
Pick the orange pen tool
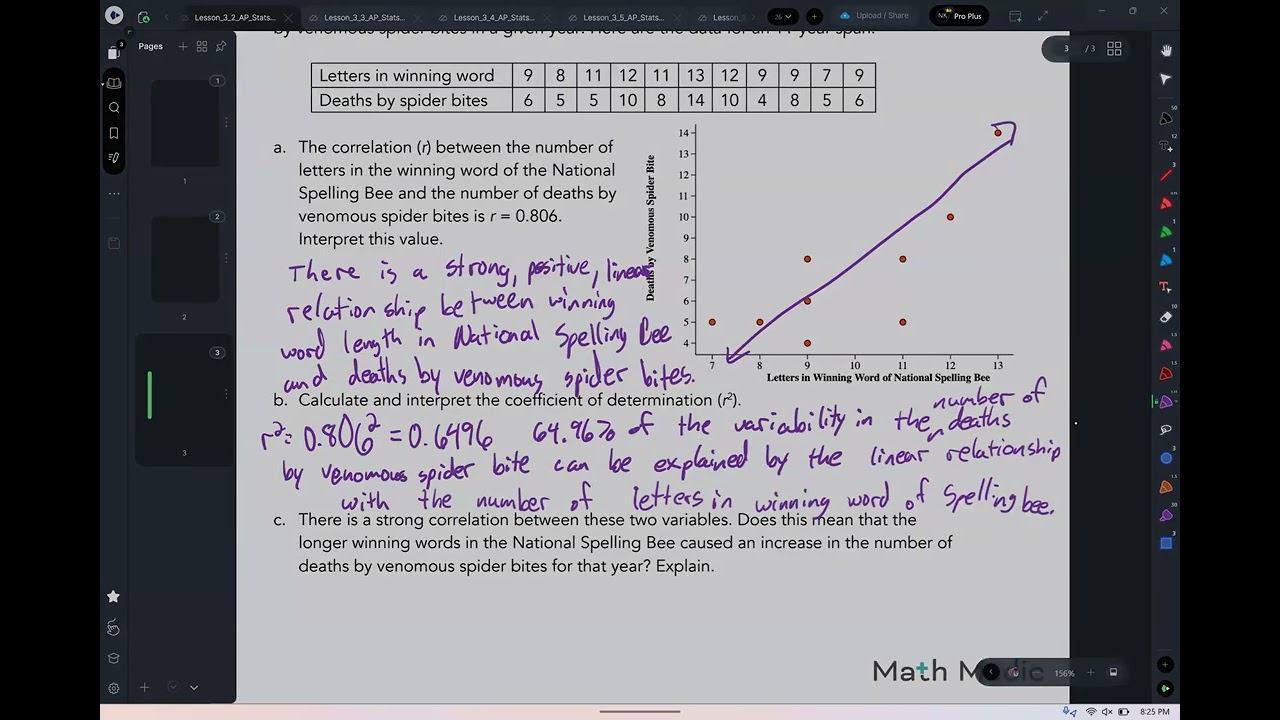1166,487
